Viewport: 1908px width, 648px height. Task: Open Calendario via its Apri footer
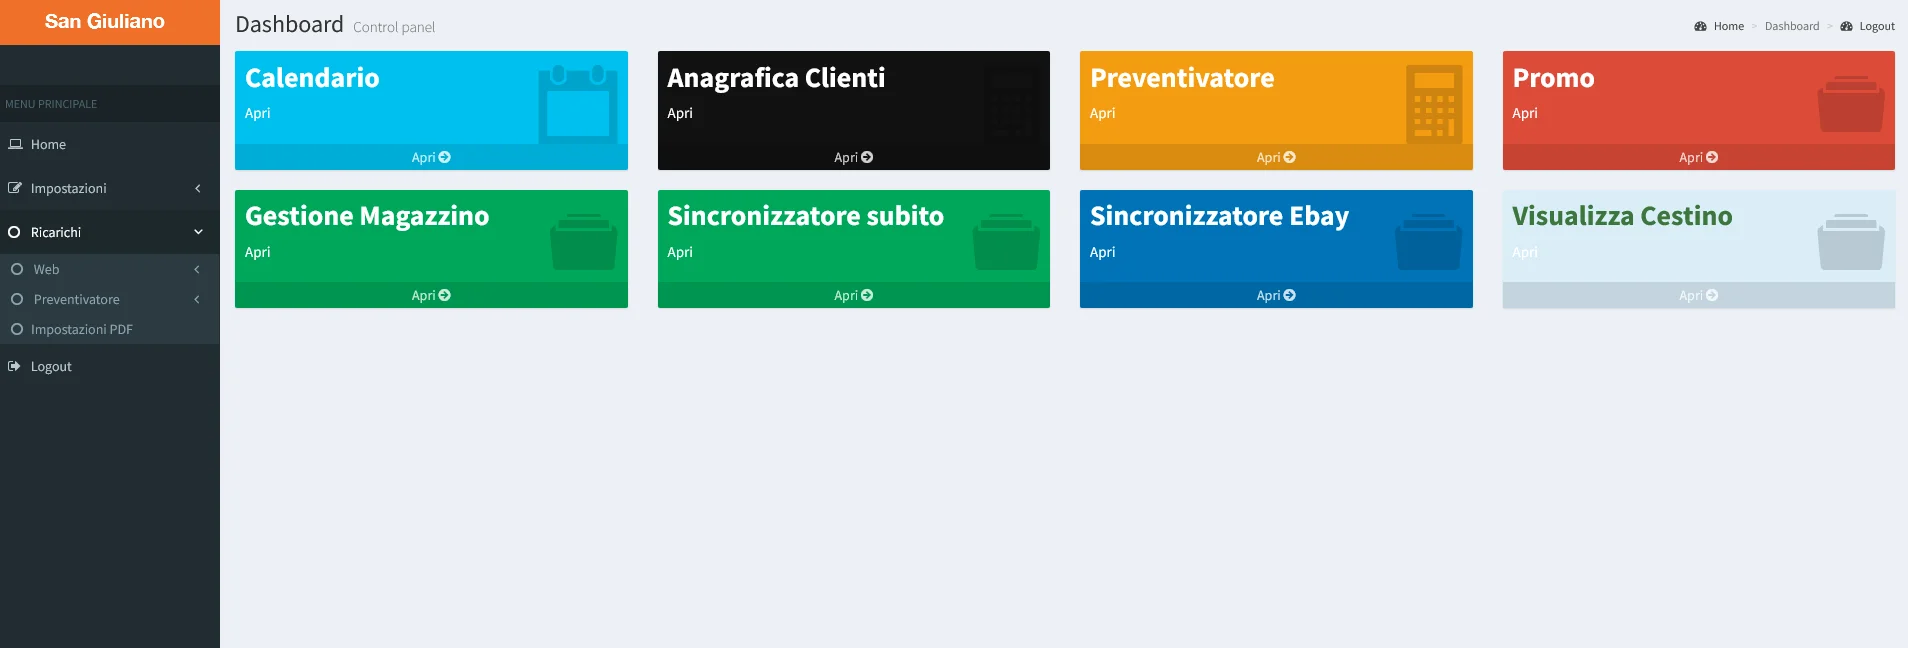coord(431,157)
